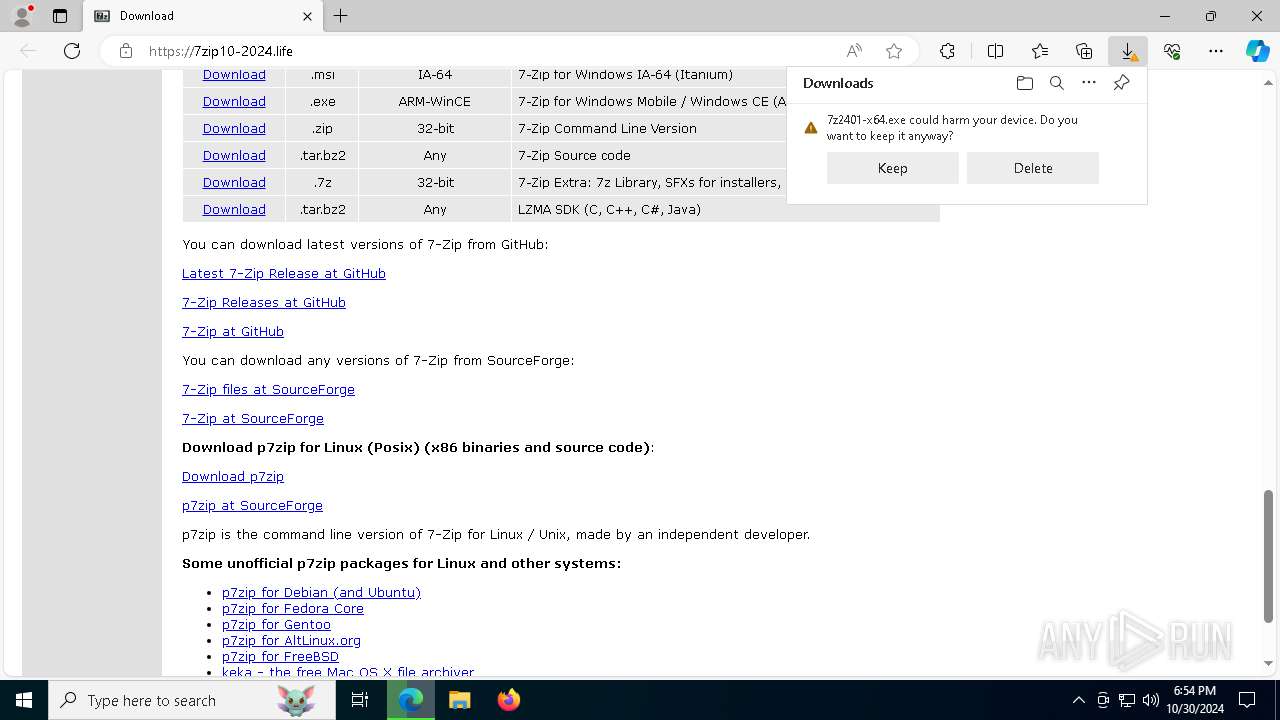Click the scrollbar down arrow
This screenshot has width=1280, height=720.
(1269, 663)
